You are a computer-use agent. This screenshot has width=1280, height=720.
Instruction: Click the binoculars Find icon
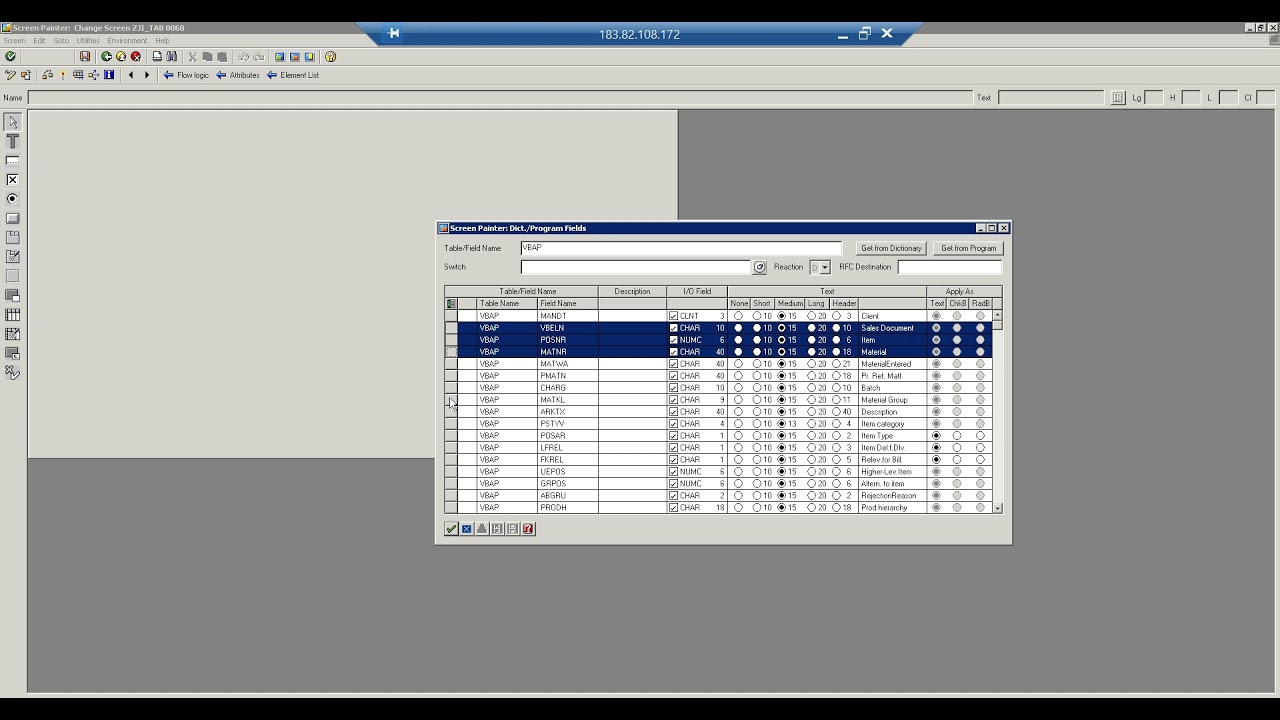[x=172, y=57]
